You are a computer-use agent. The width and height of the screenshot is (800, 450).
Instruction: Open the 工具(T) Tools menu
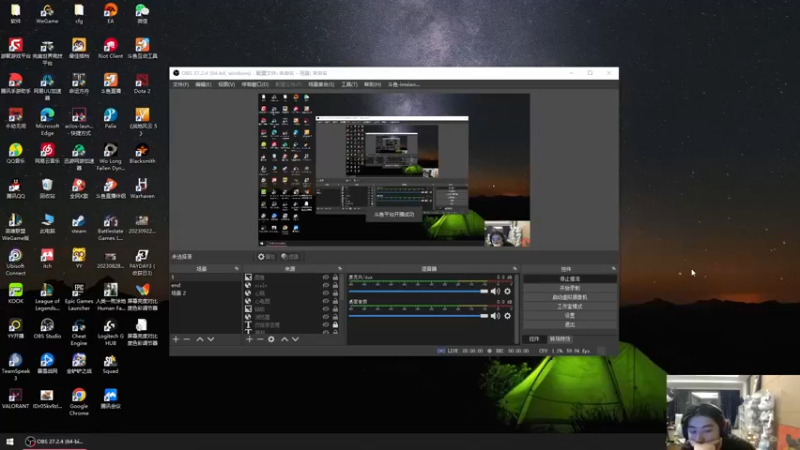[349, 84]
